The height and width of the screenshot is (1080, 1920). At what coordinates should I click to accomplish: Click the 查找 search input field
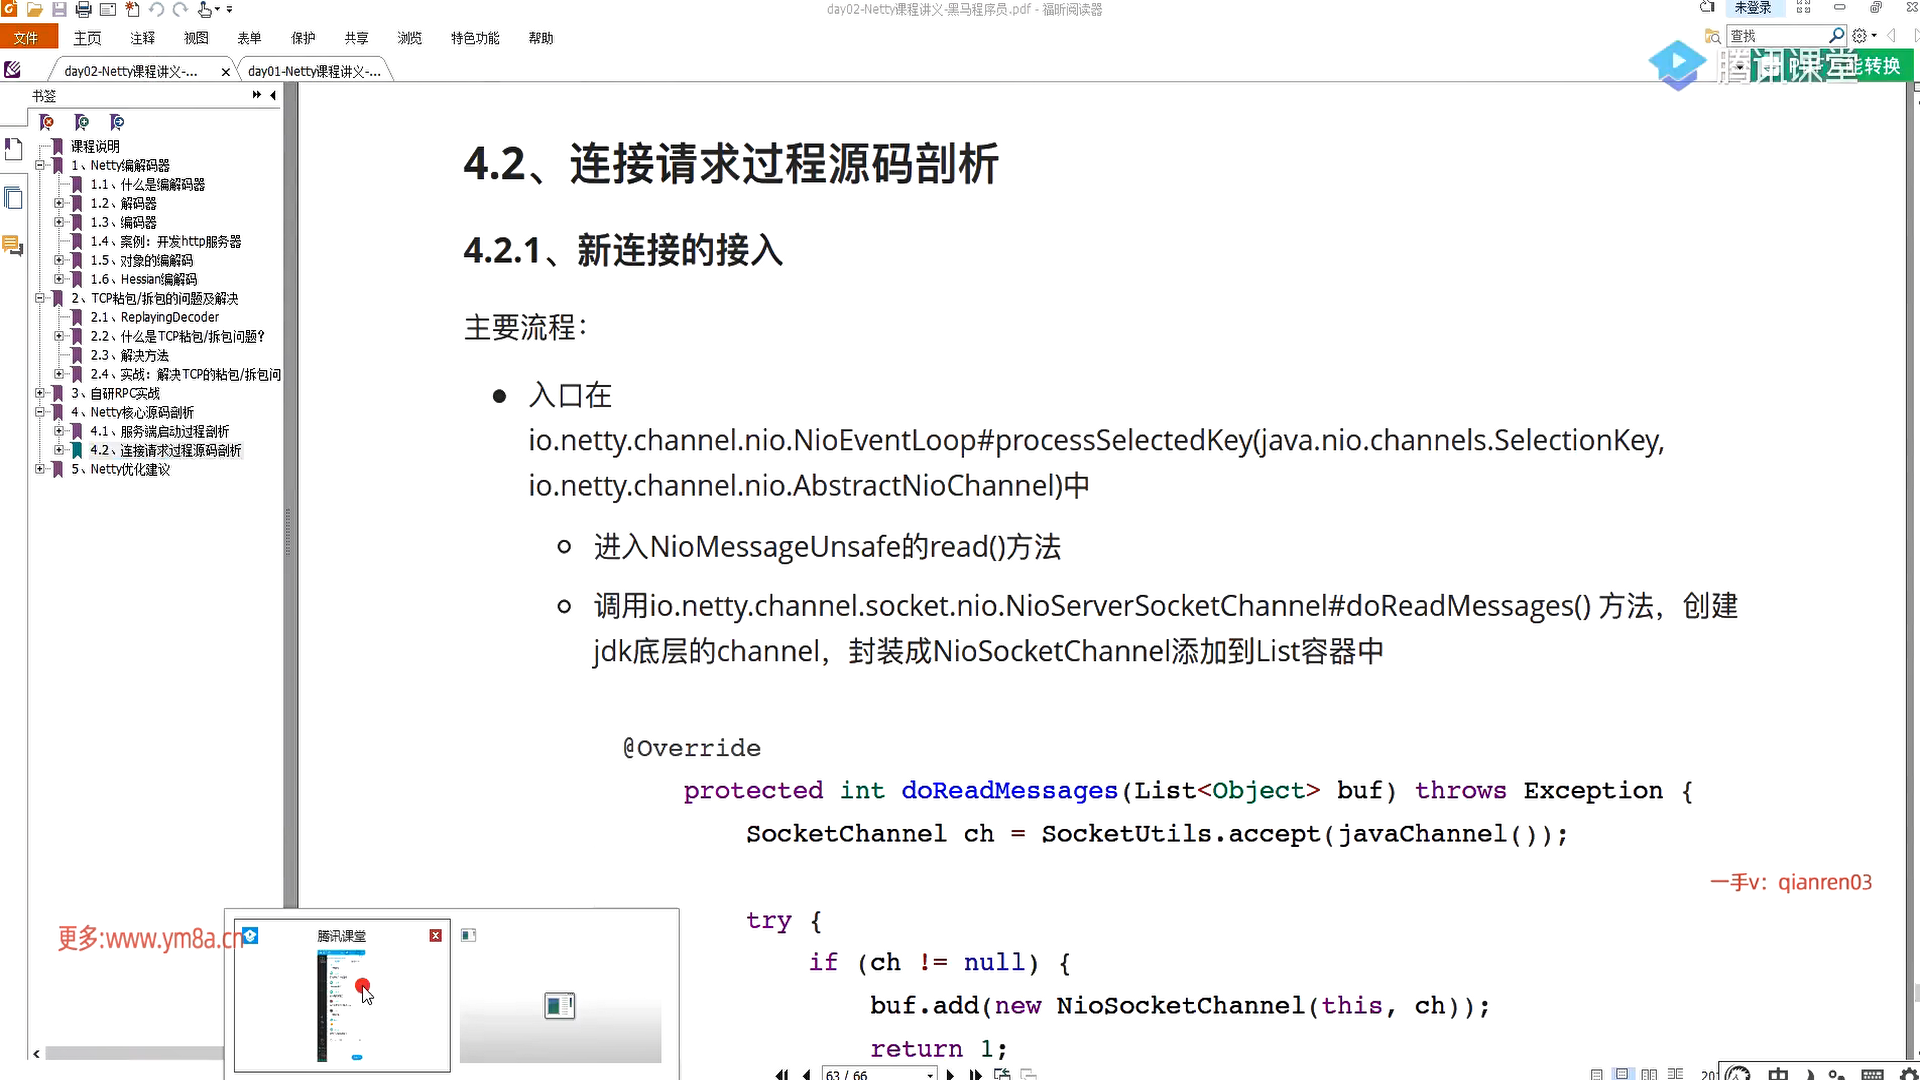(x=1776, y=36)
